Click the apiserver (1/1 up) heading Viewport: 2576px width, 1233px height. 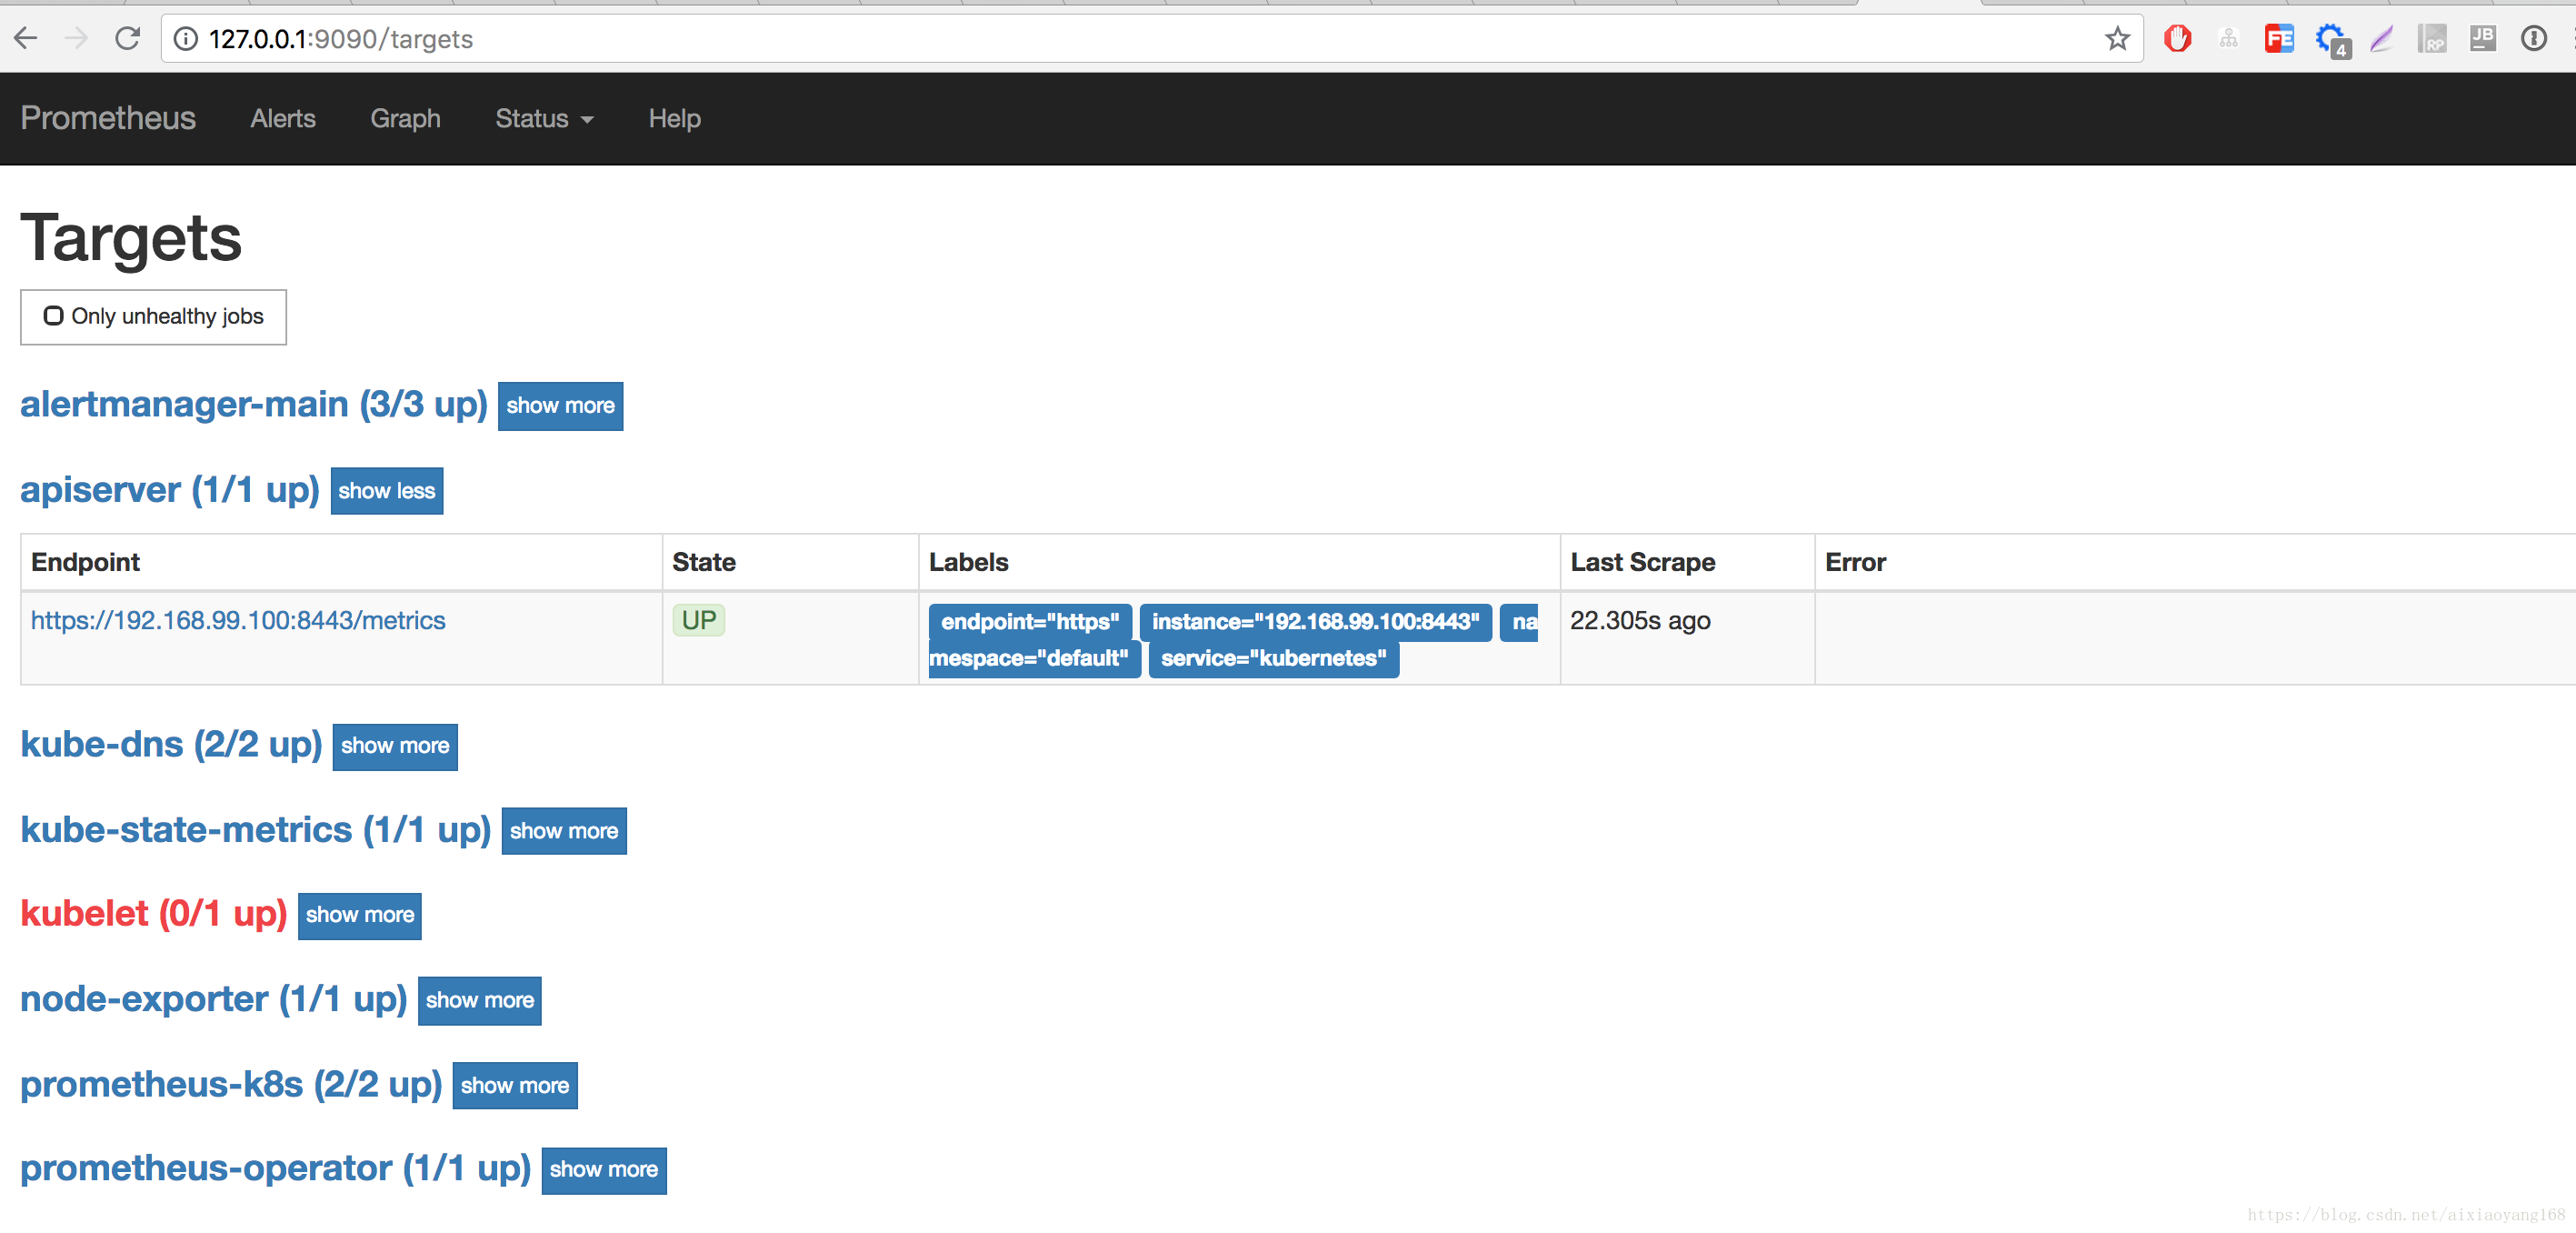[170, 489]
